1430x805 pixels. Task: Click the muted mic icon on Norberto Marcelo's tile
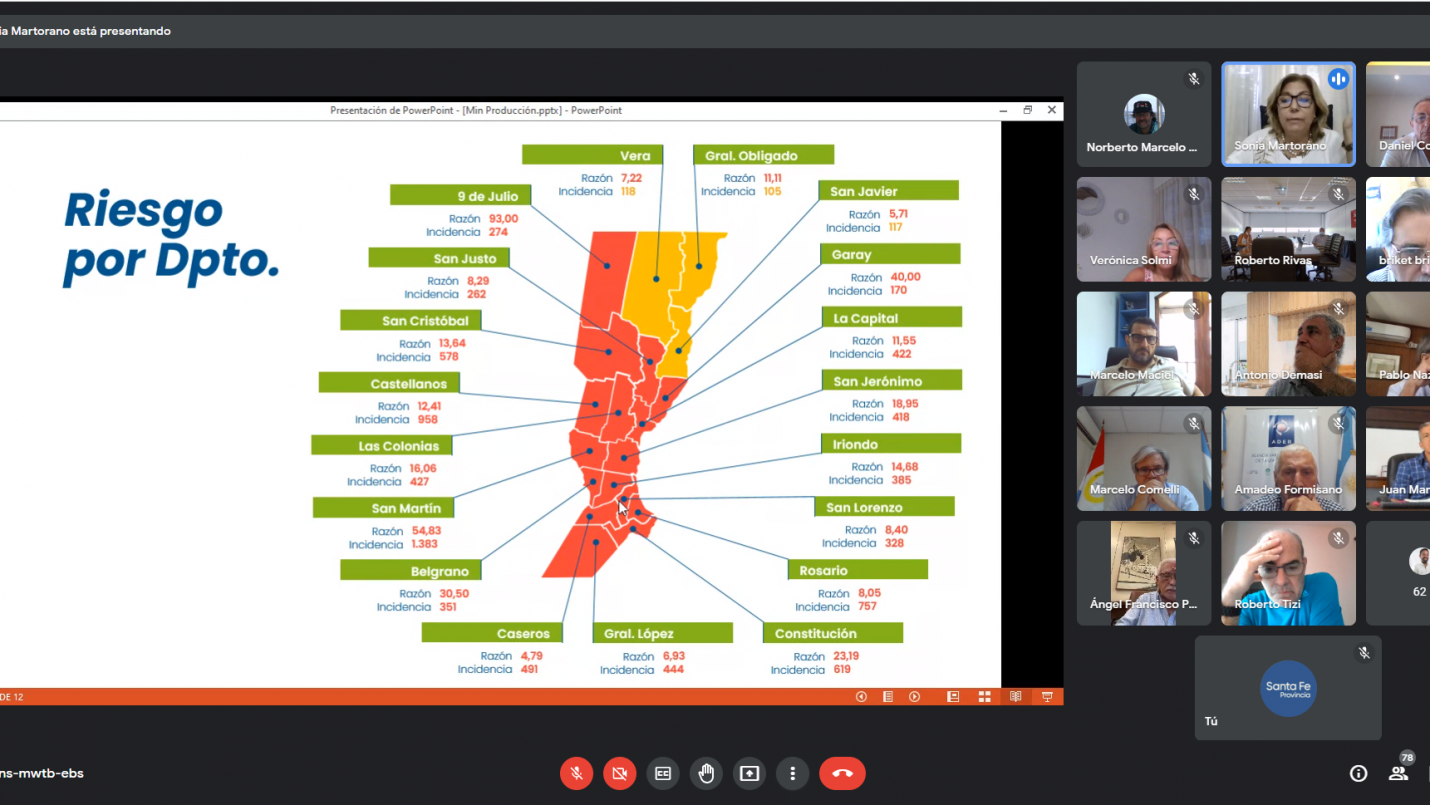tap(1193, 79)
